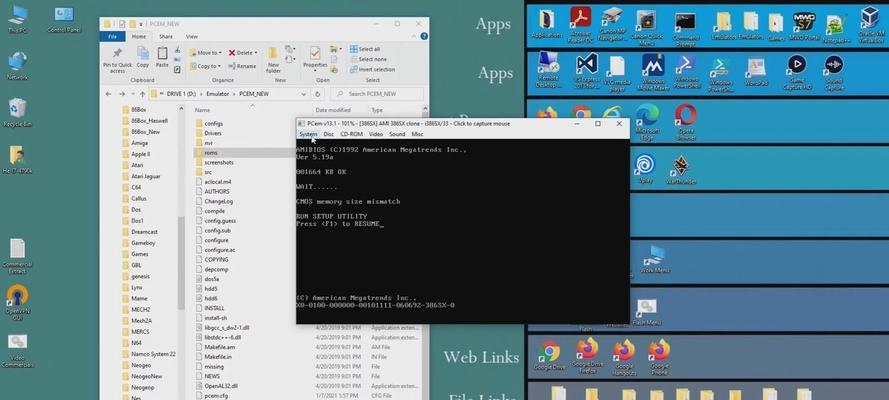Open the Properties ribbon icon
889x400 pixels.
tap(315, 58)
